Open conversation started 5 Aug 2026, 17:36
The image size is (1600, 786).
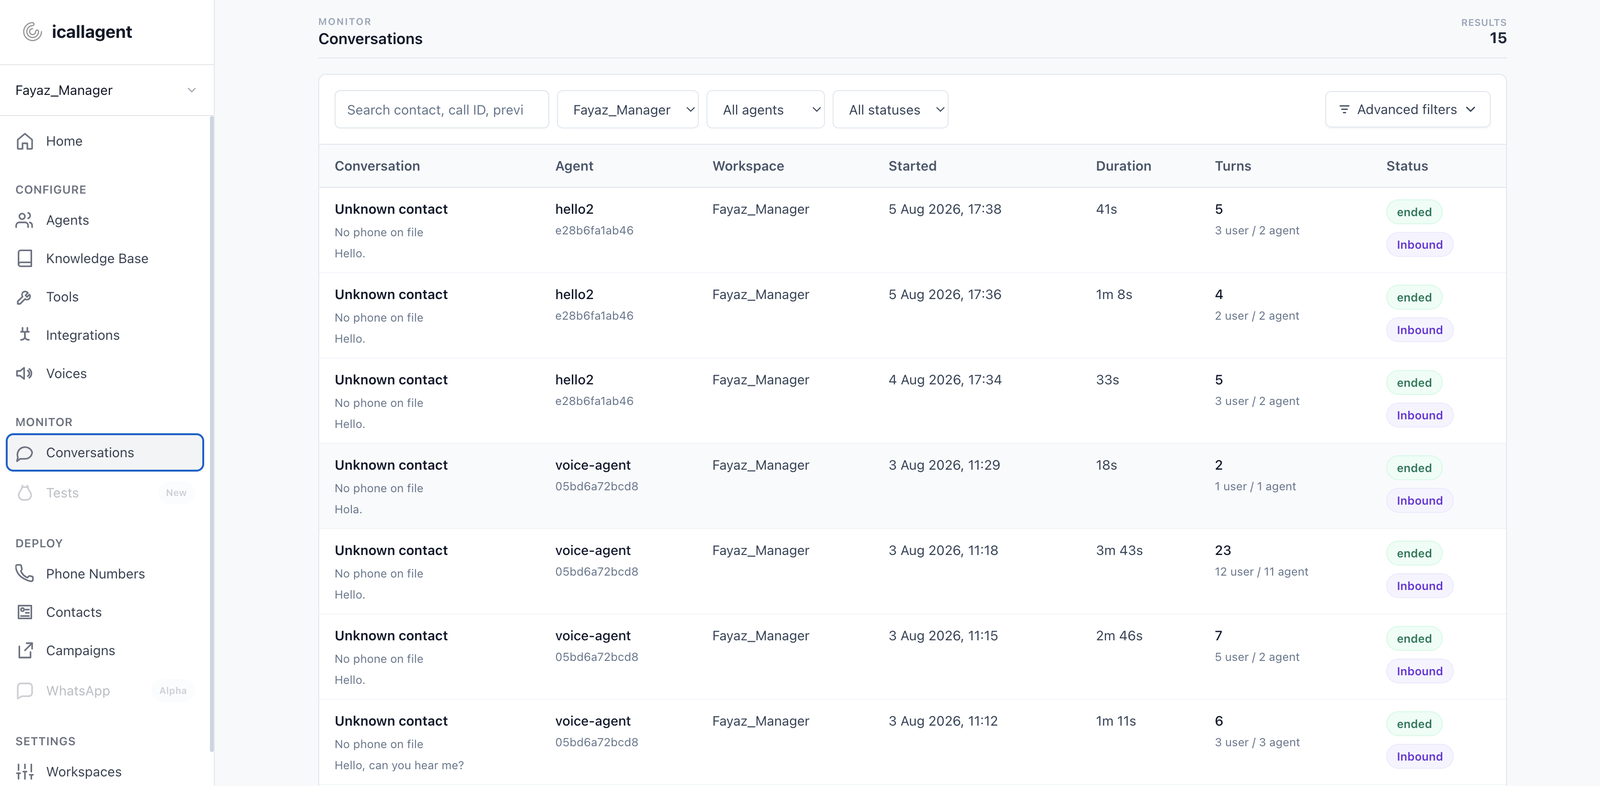point(912,315)
